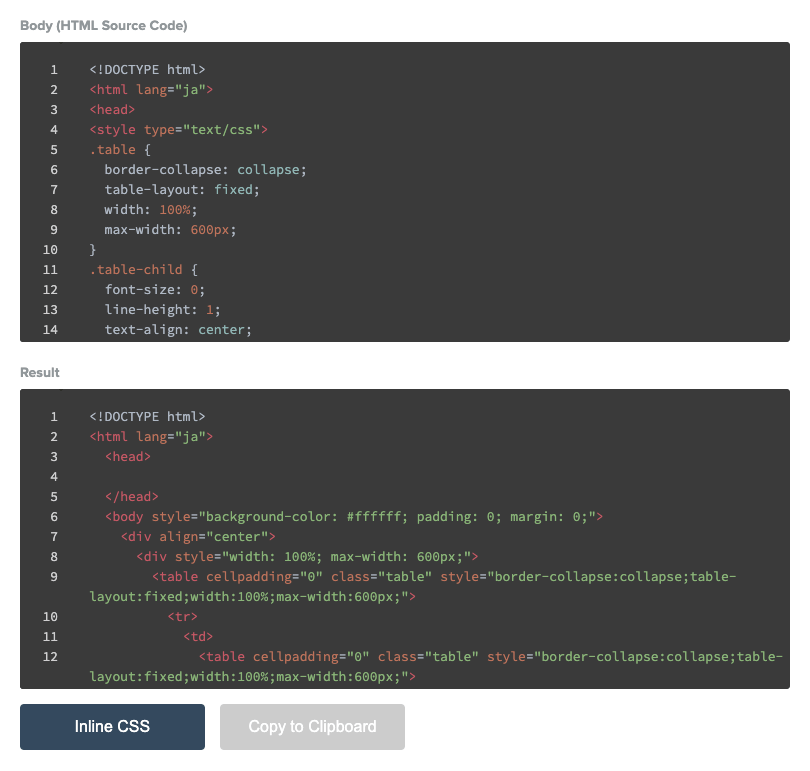Click the <html lang="ja"> line in Result
Image resolution: width=810 pixels, height=771 pixels.
pyautogui.click(x=151, y=436)
